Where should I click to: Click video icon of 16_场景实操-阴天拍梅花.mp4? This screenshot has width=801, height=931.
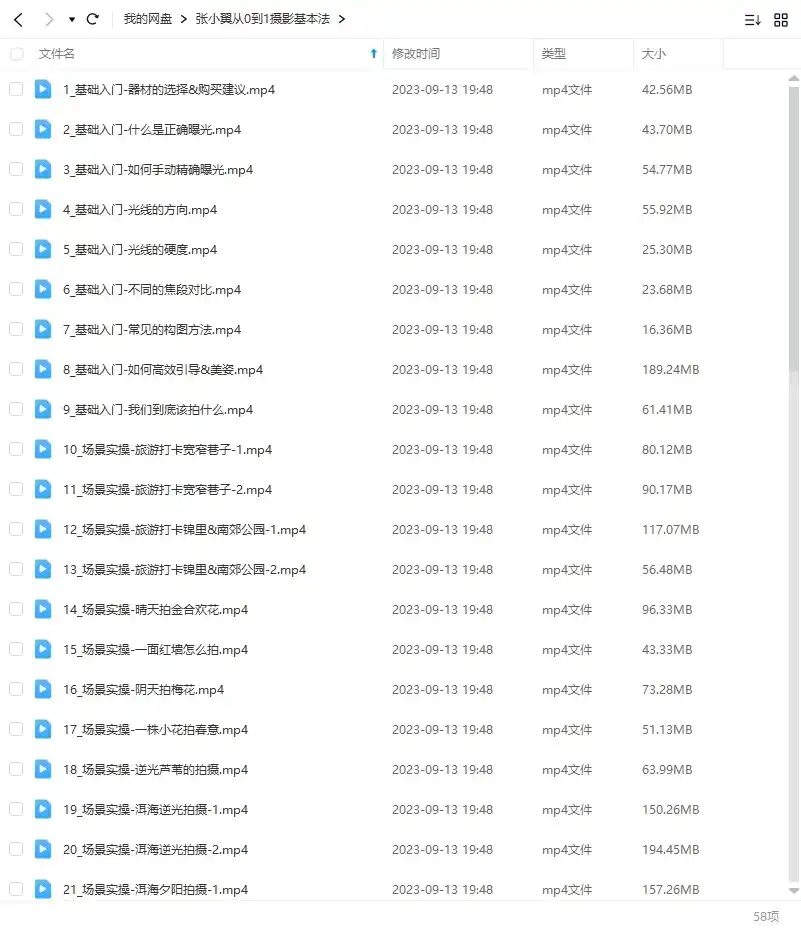43,689
